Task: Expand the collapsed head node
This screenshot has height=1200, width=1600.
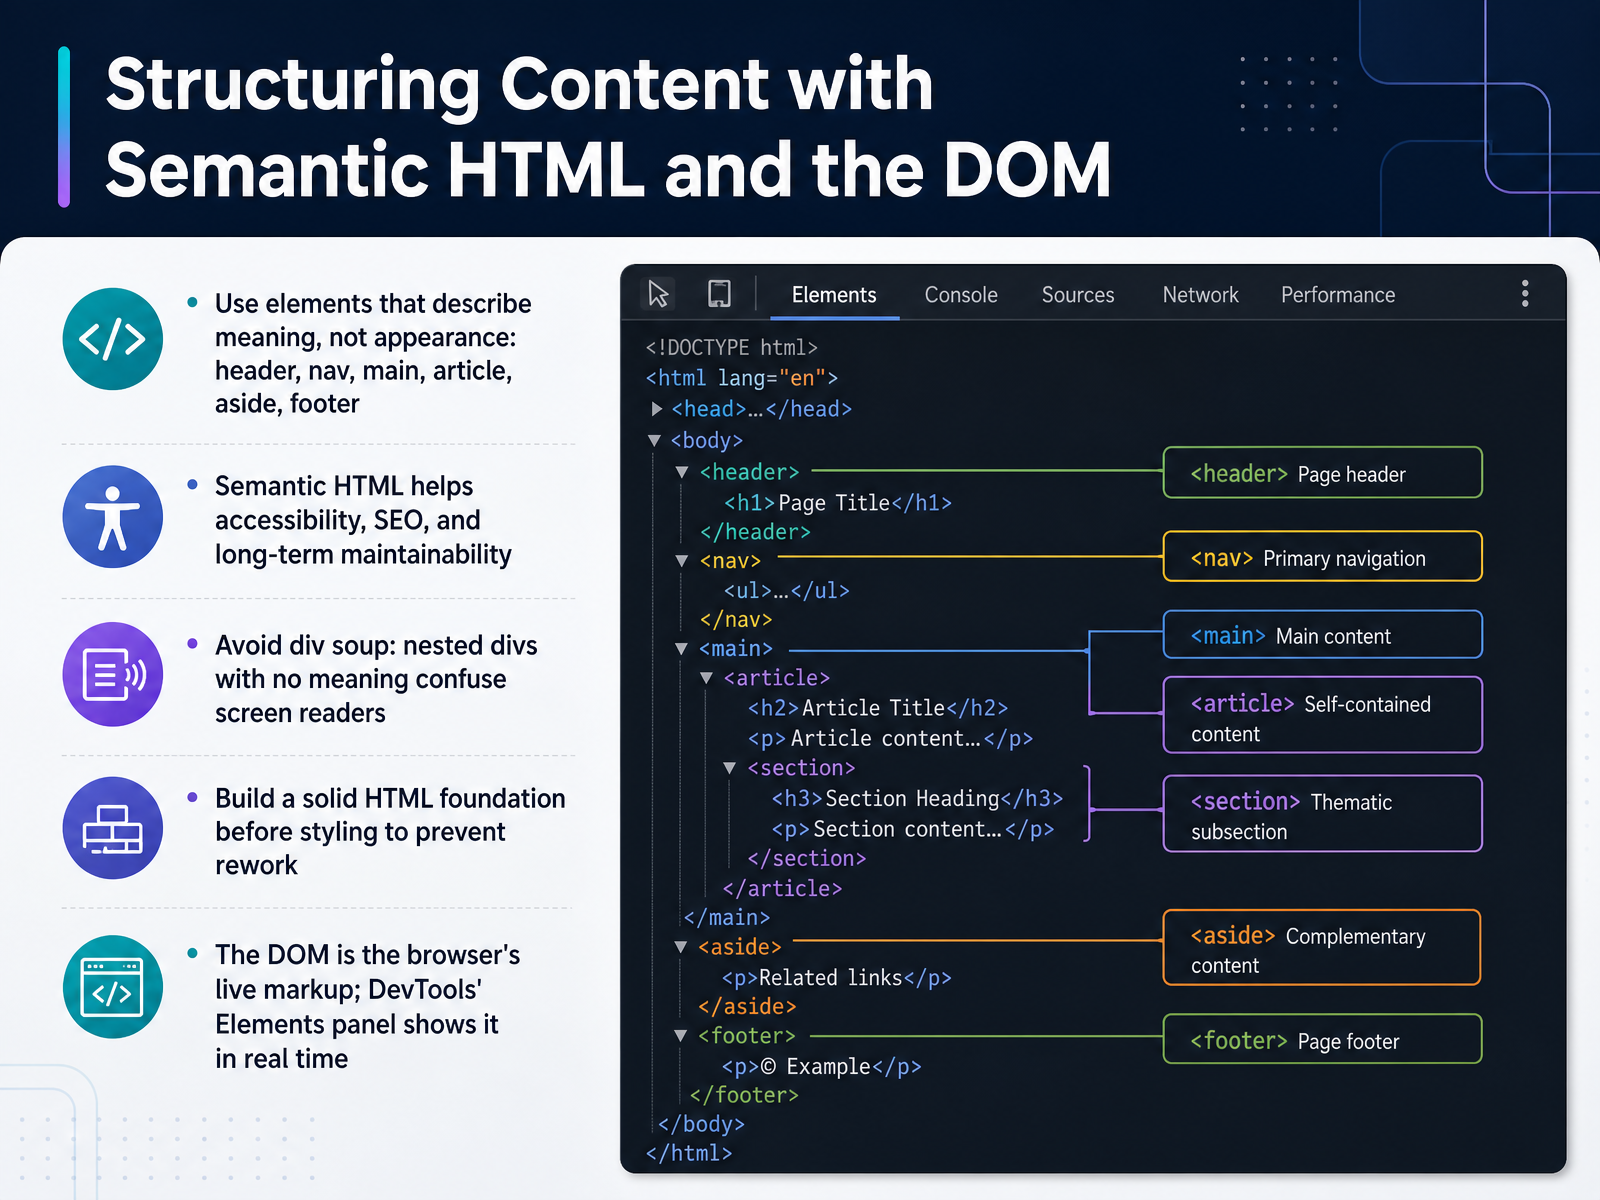Action: coord(656,409)
